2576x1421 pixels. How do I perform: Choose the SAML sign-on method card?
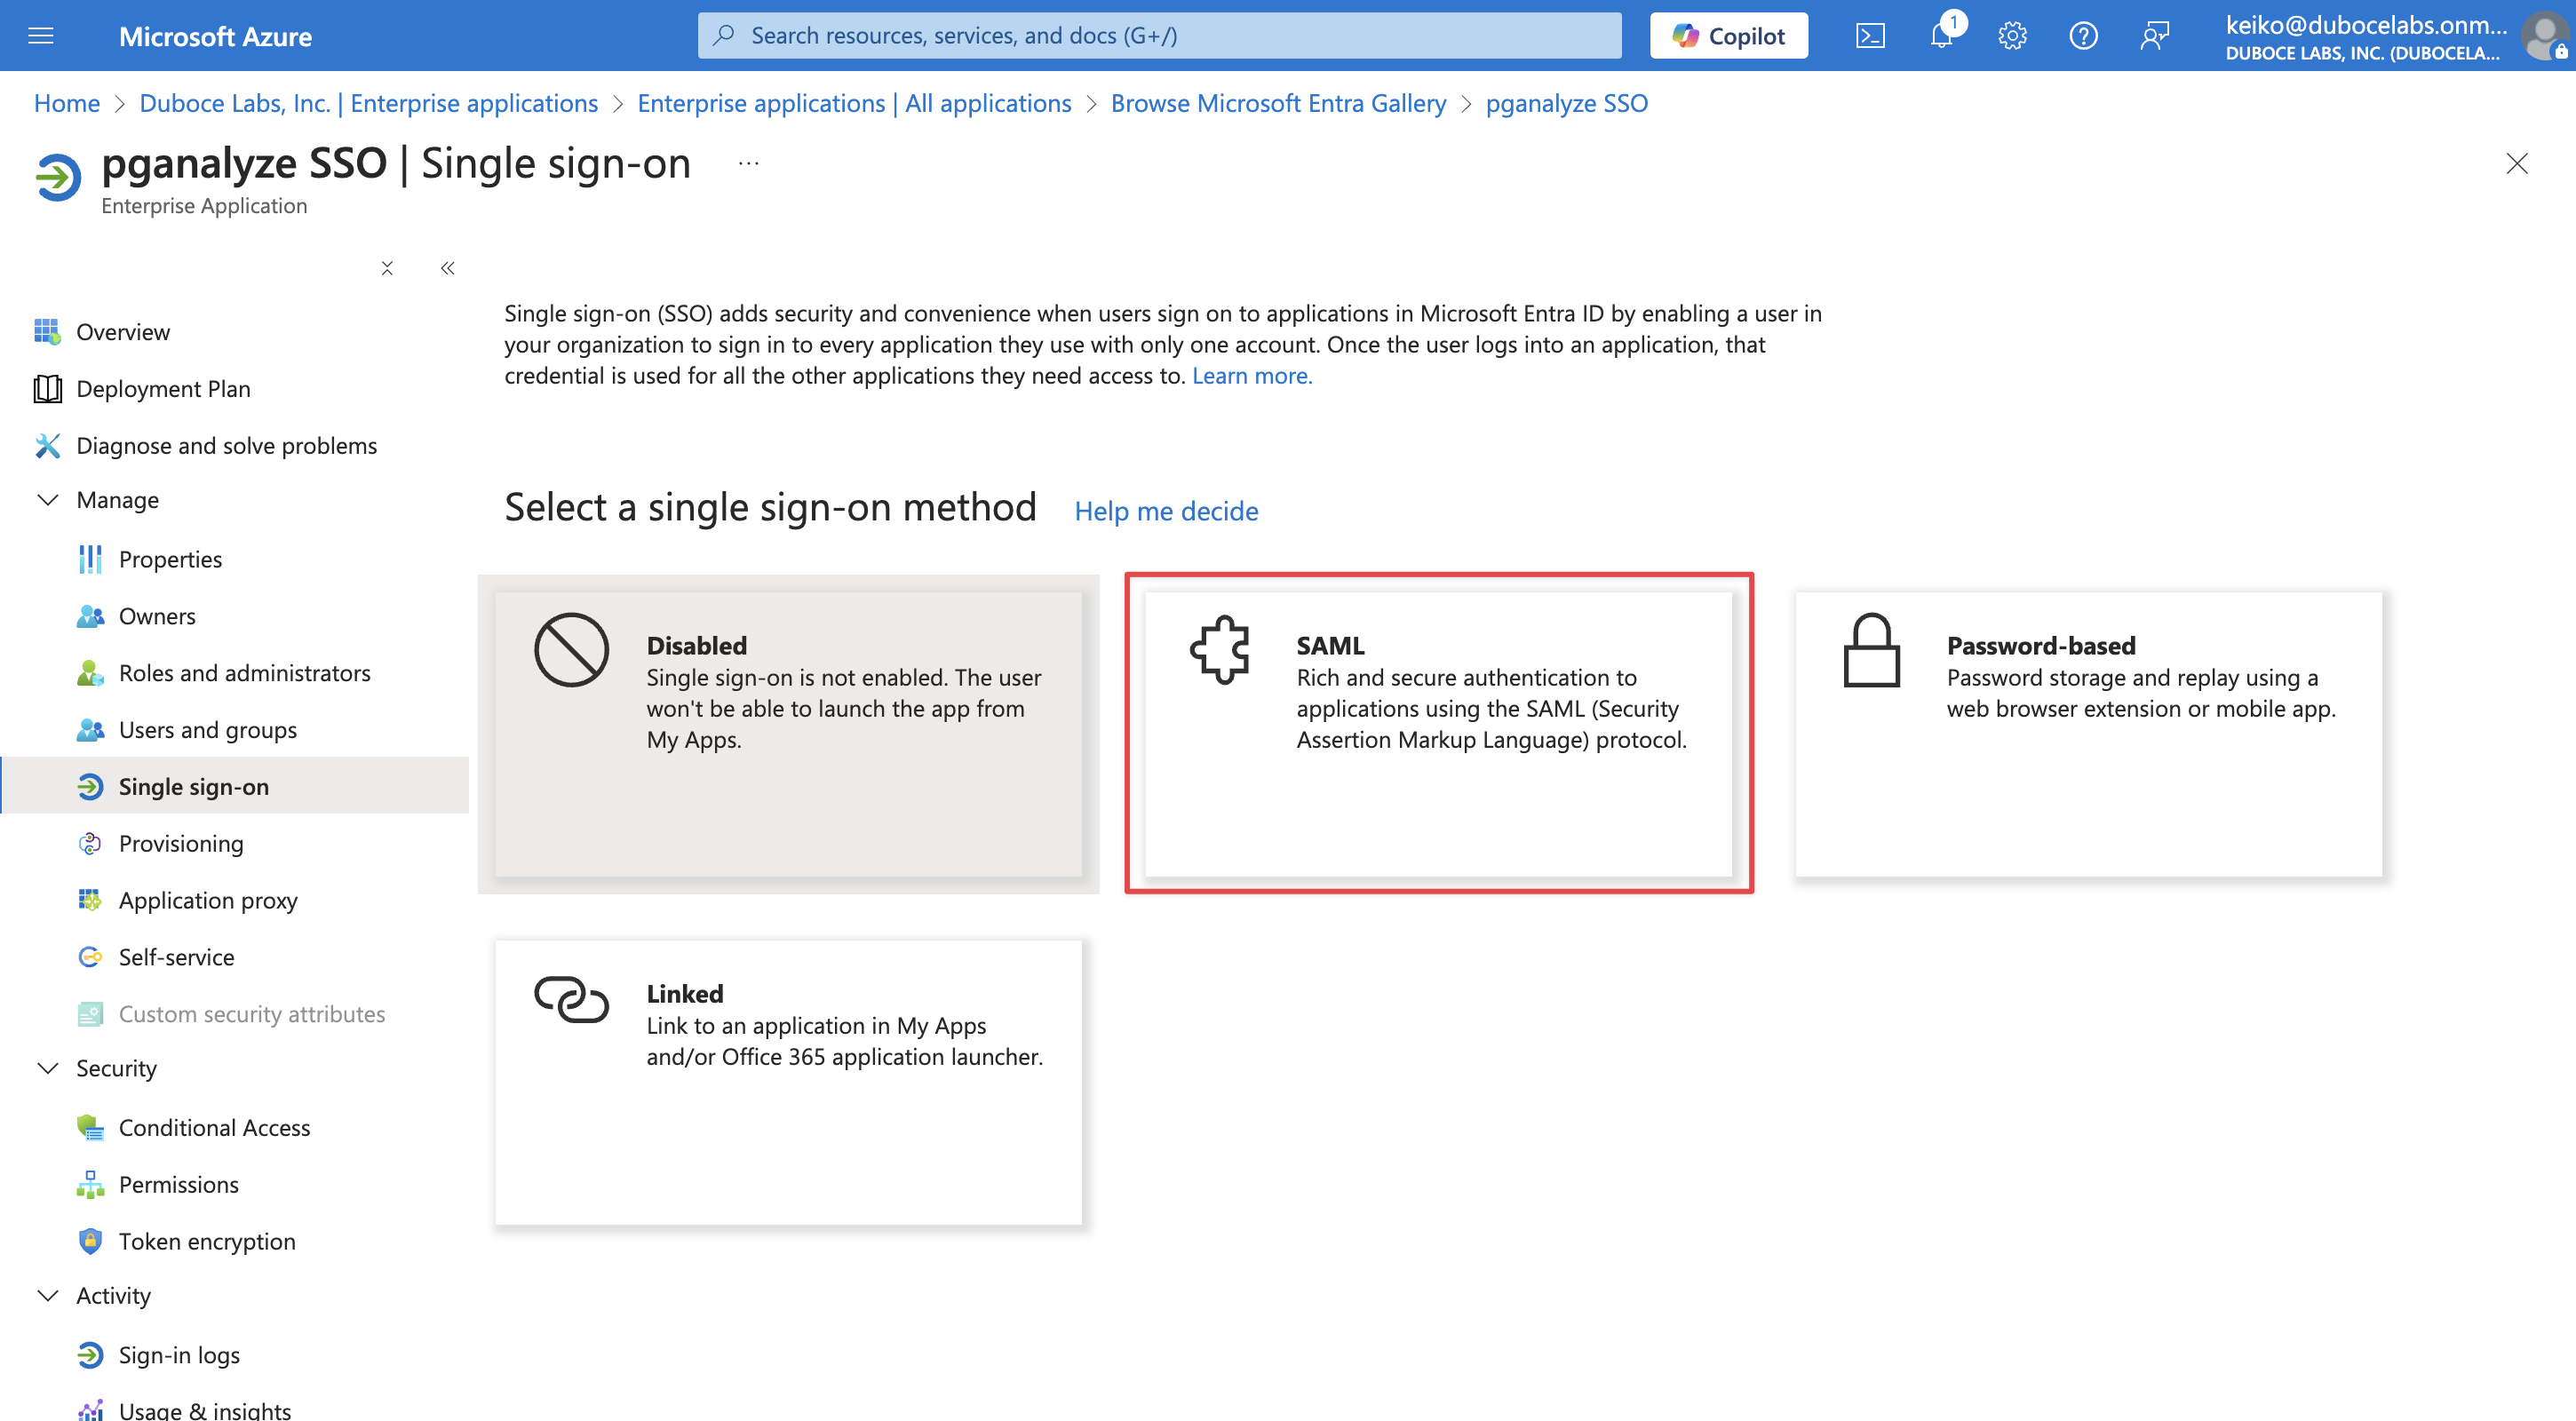pos(1438,734)
